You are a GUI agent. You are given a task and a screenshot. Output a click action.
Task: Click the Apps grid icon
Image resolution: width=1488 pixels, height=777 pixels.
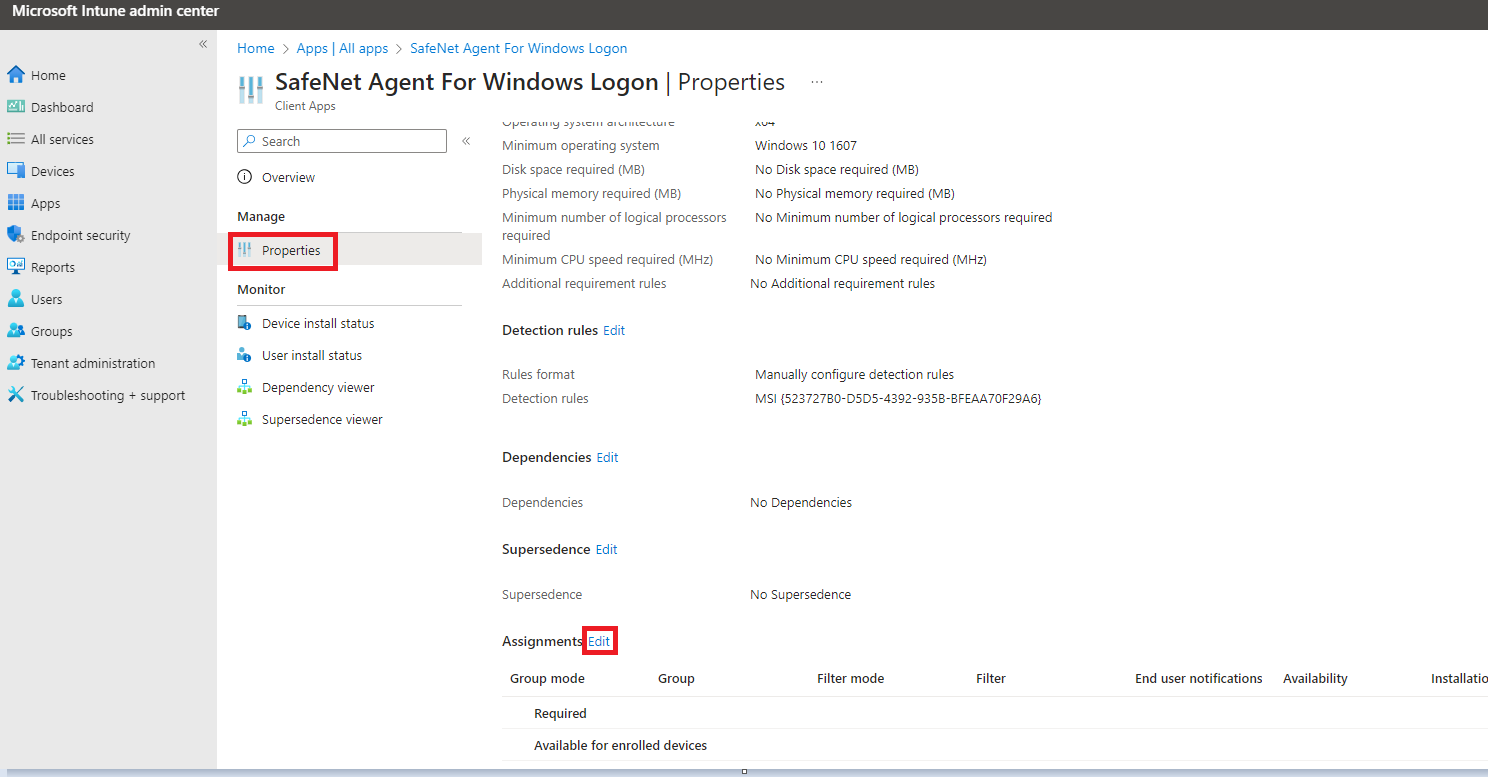click(16, 203)
